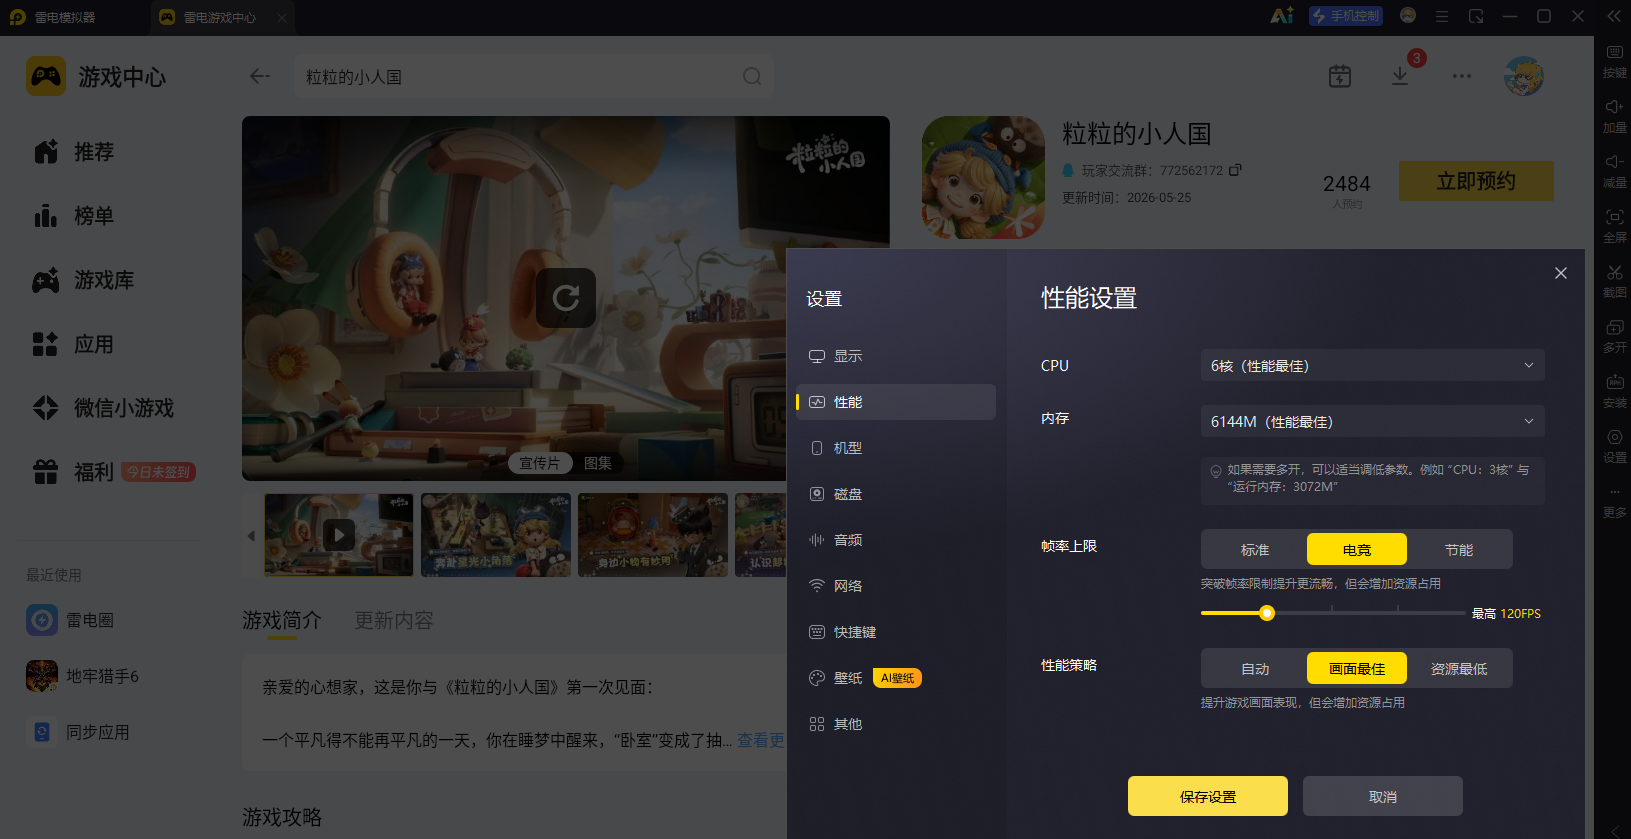
Task: Enter fullscreen with the 全屏 icon
Action: pyautogui.click(x=1614, y=225)
